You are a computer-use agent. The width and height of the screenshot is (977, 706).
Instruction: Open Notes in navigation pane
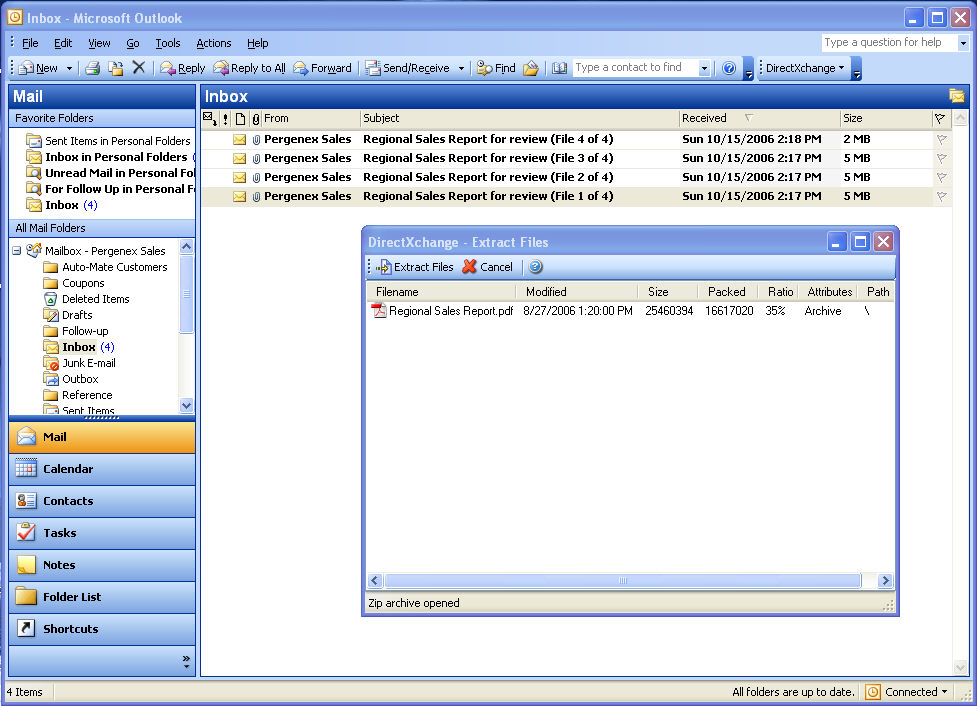coord(102,565)
